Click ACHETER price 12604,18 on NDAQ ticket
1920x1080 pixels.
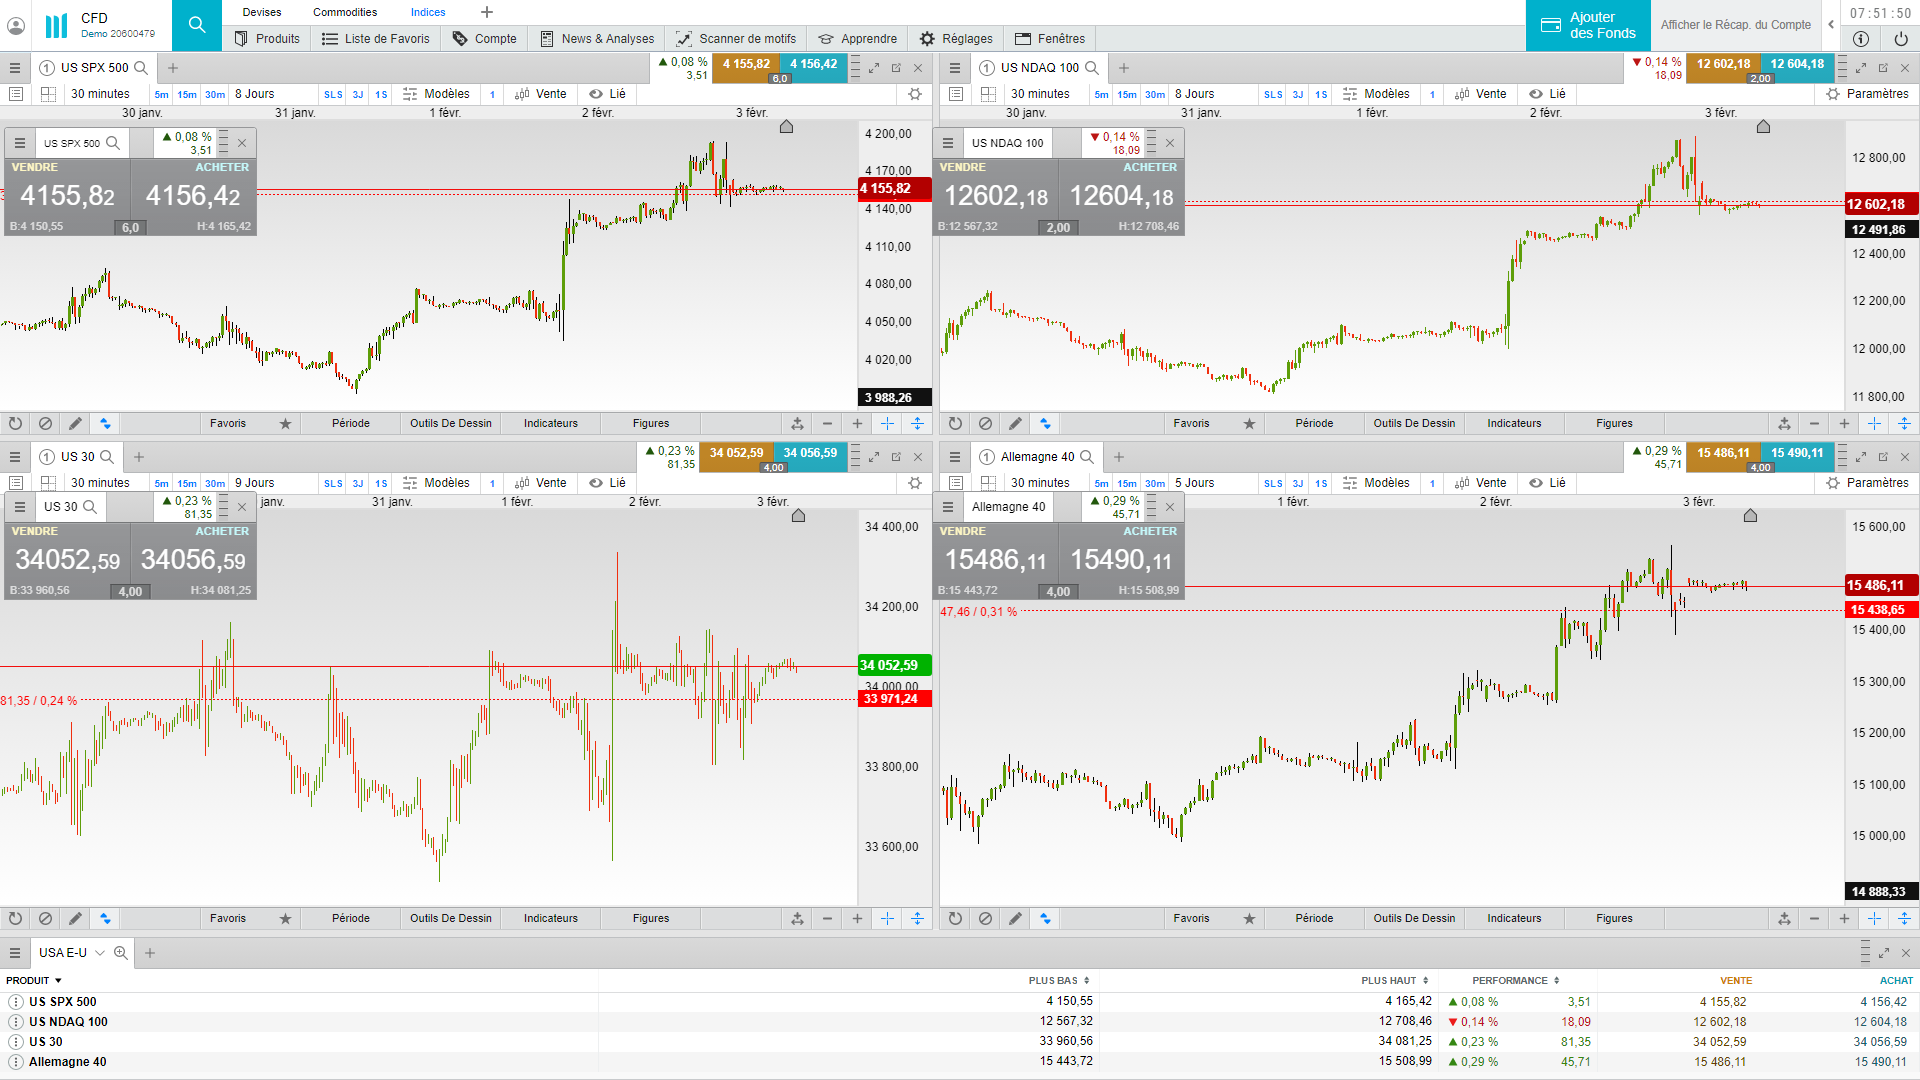pyautogui.click(x=1122, y=197)
